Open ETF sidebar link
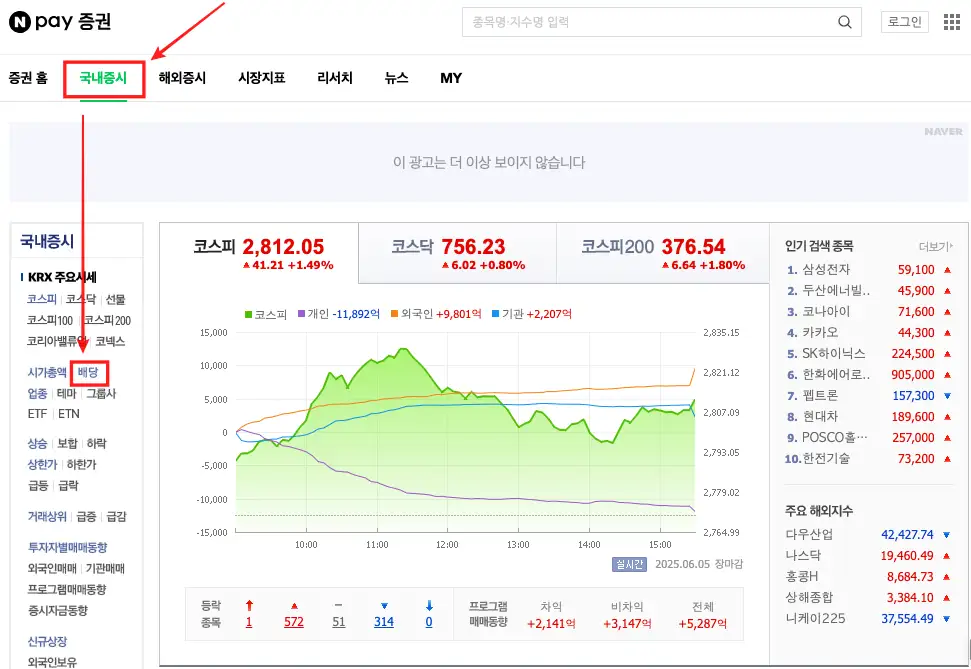Image resolution: width=971 pixels, height=669 pixels. click(37, 414)
